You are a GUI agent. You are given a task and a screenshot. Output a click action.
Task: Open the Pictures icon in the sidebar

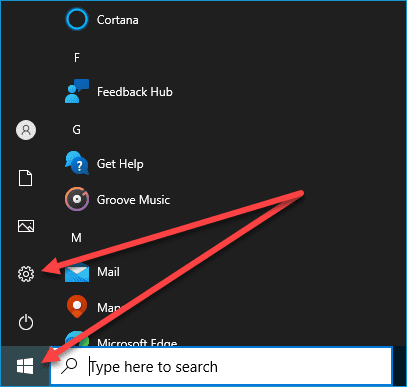point(26,226)
